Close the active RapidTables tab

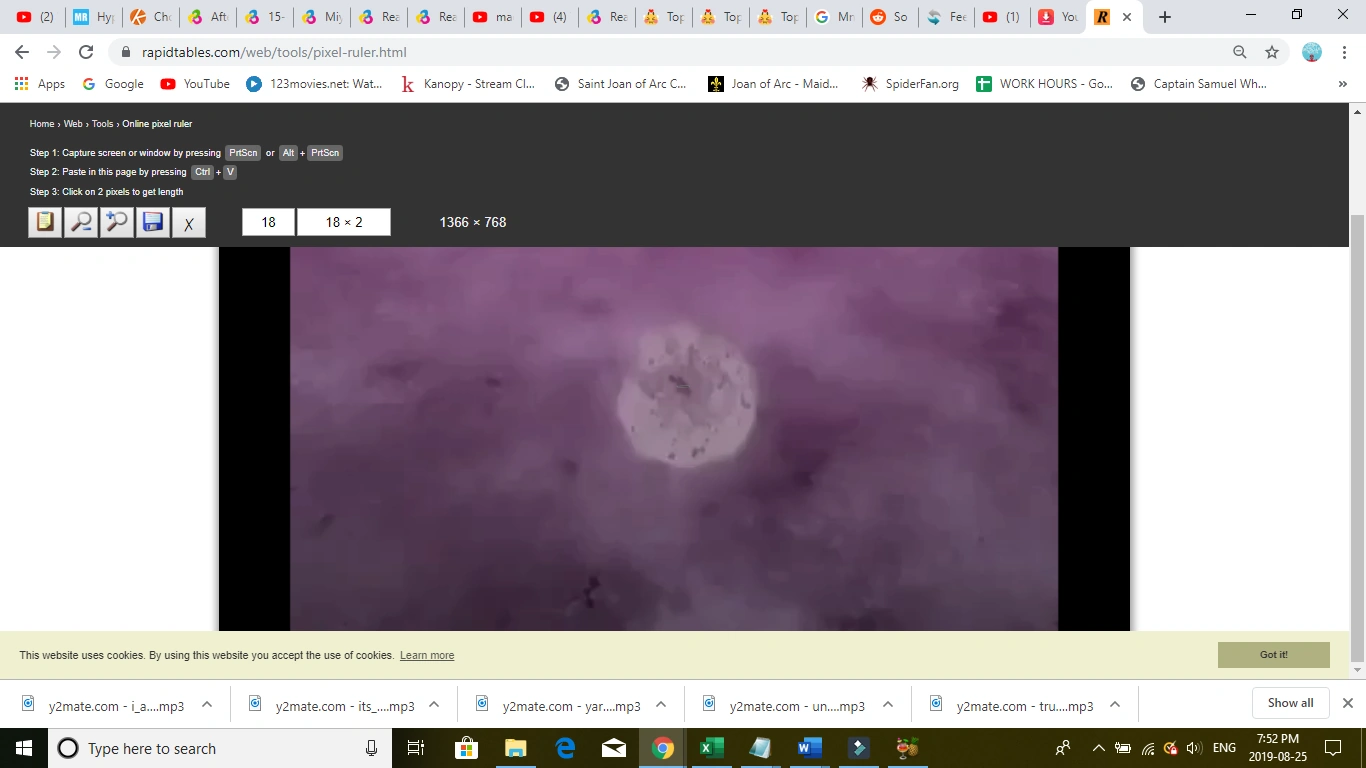[x=1127, y=17]
